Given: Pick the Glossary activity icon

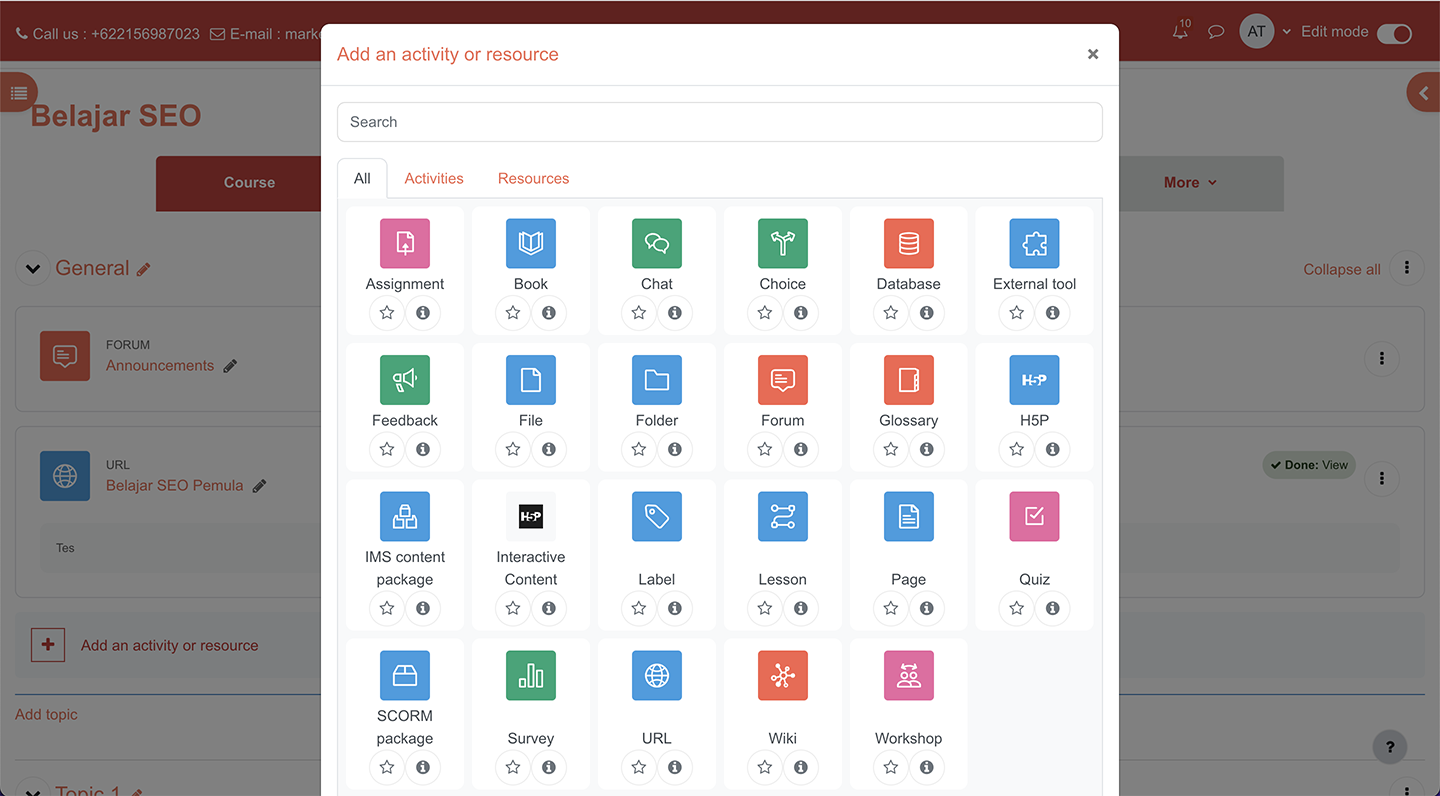Looking at the screenshot, I should 908,380.
